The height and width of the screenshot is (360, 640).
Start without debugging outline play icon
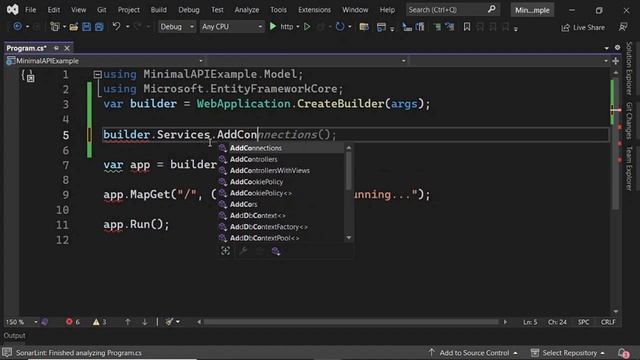click(x=307, y=27)
